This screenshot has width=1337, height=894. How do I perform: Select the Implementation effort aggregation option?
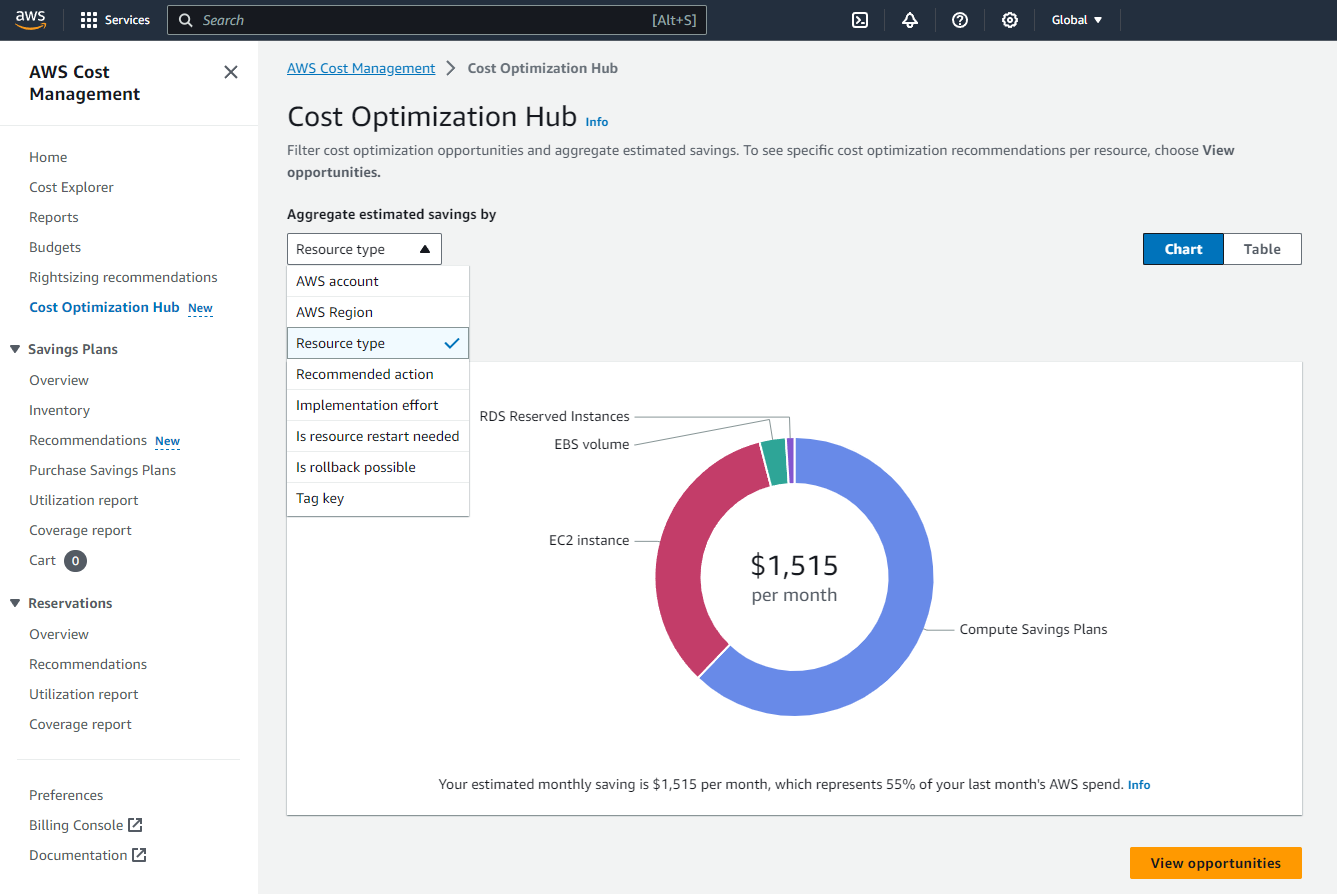[367, 405]
